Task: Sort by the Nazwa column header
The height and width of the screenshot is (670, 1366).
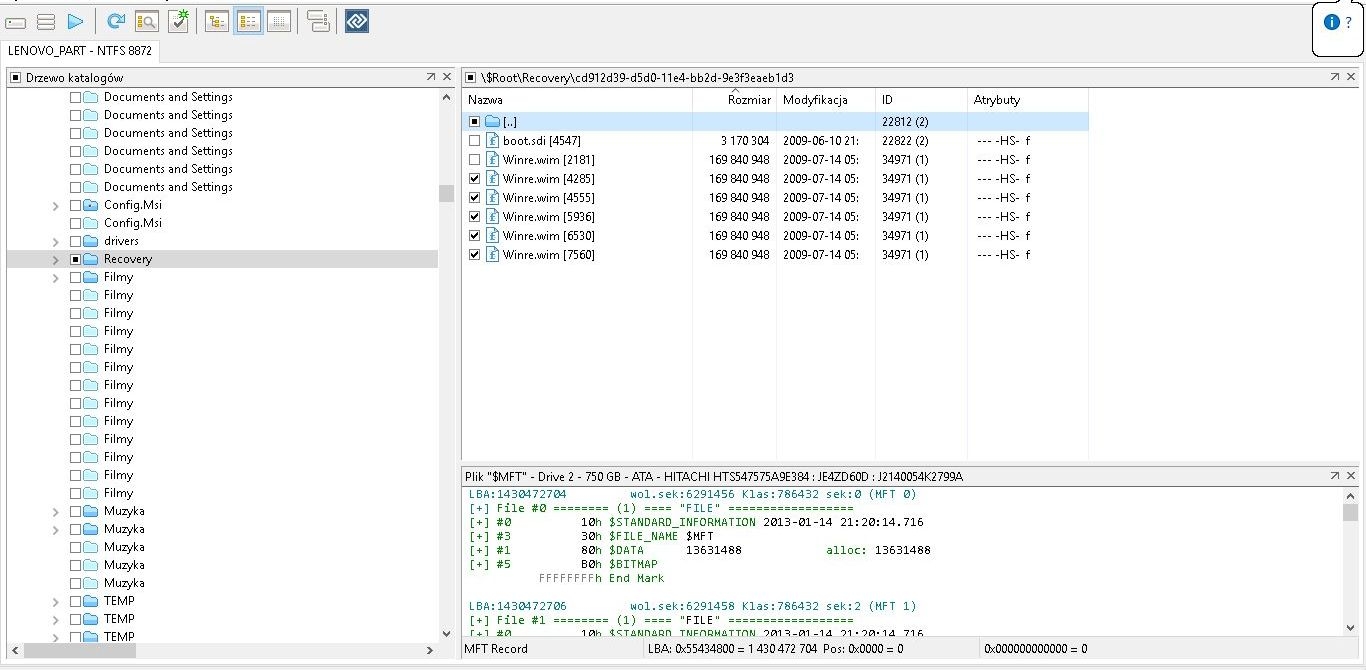Action: pos(577,100)
